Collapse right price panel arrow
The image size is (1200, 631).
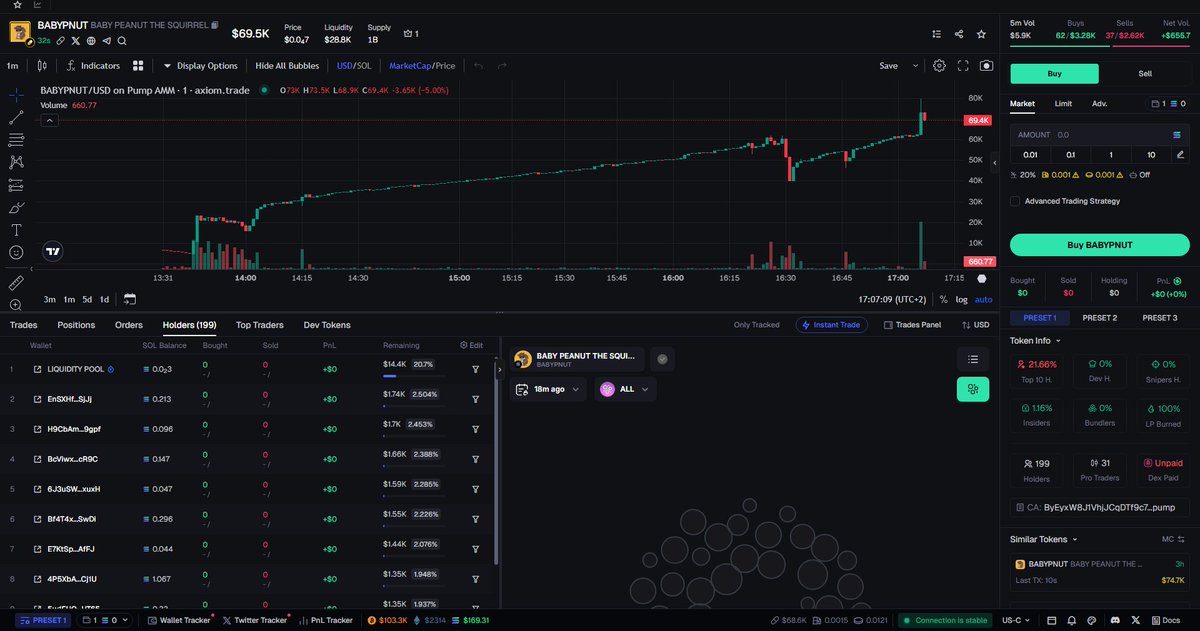[994, 161]
